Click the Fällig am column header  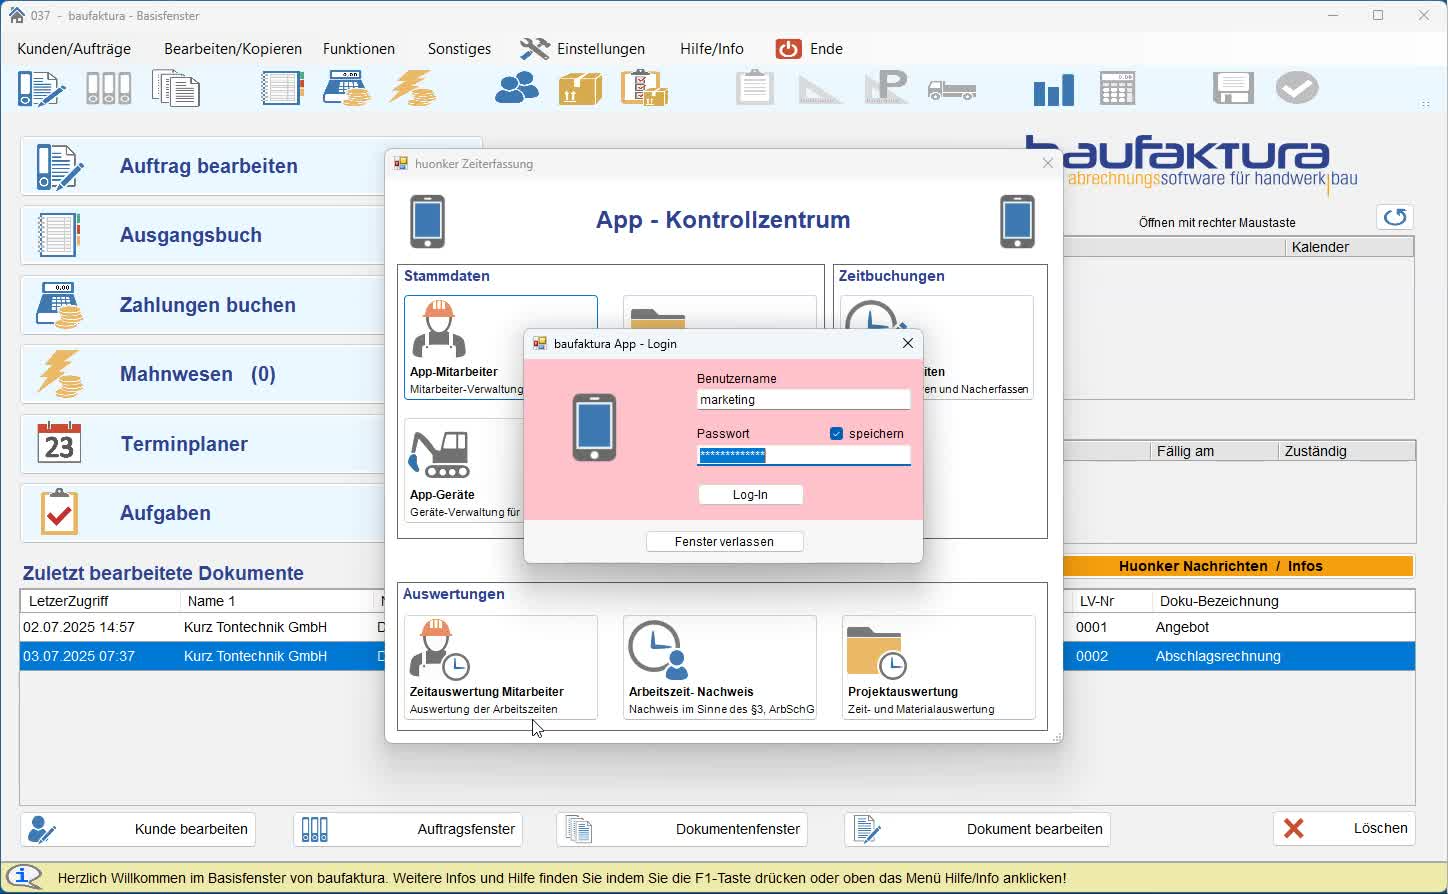click(x=1214, y=451)
